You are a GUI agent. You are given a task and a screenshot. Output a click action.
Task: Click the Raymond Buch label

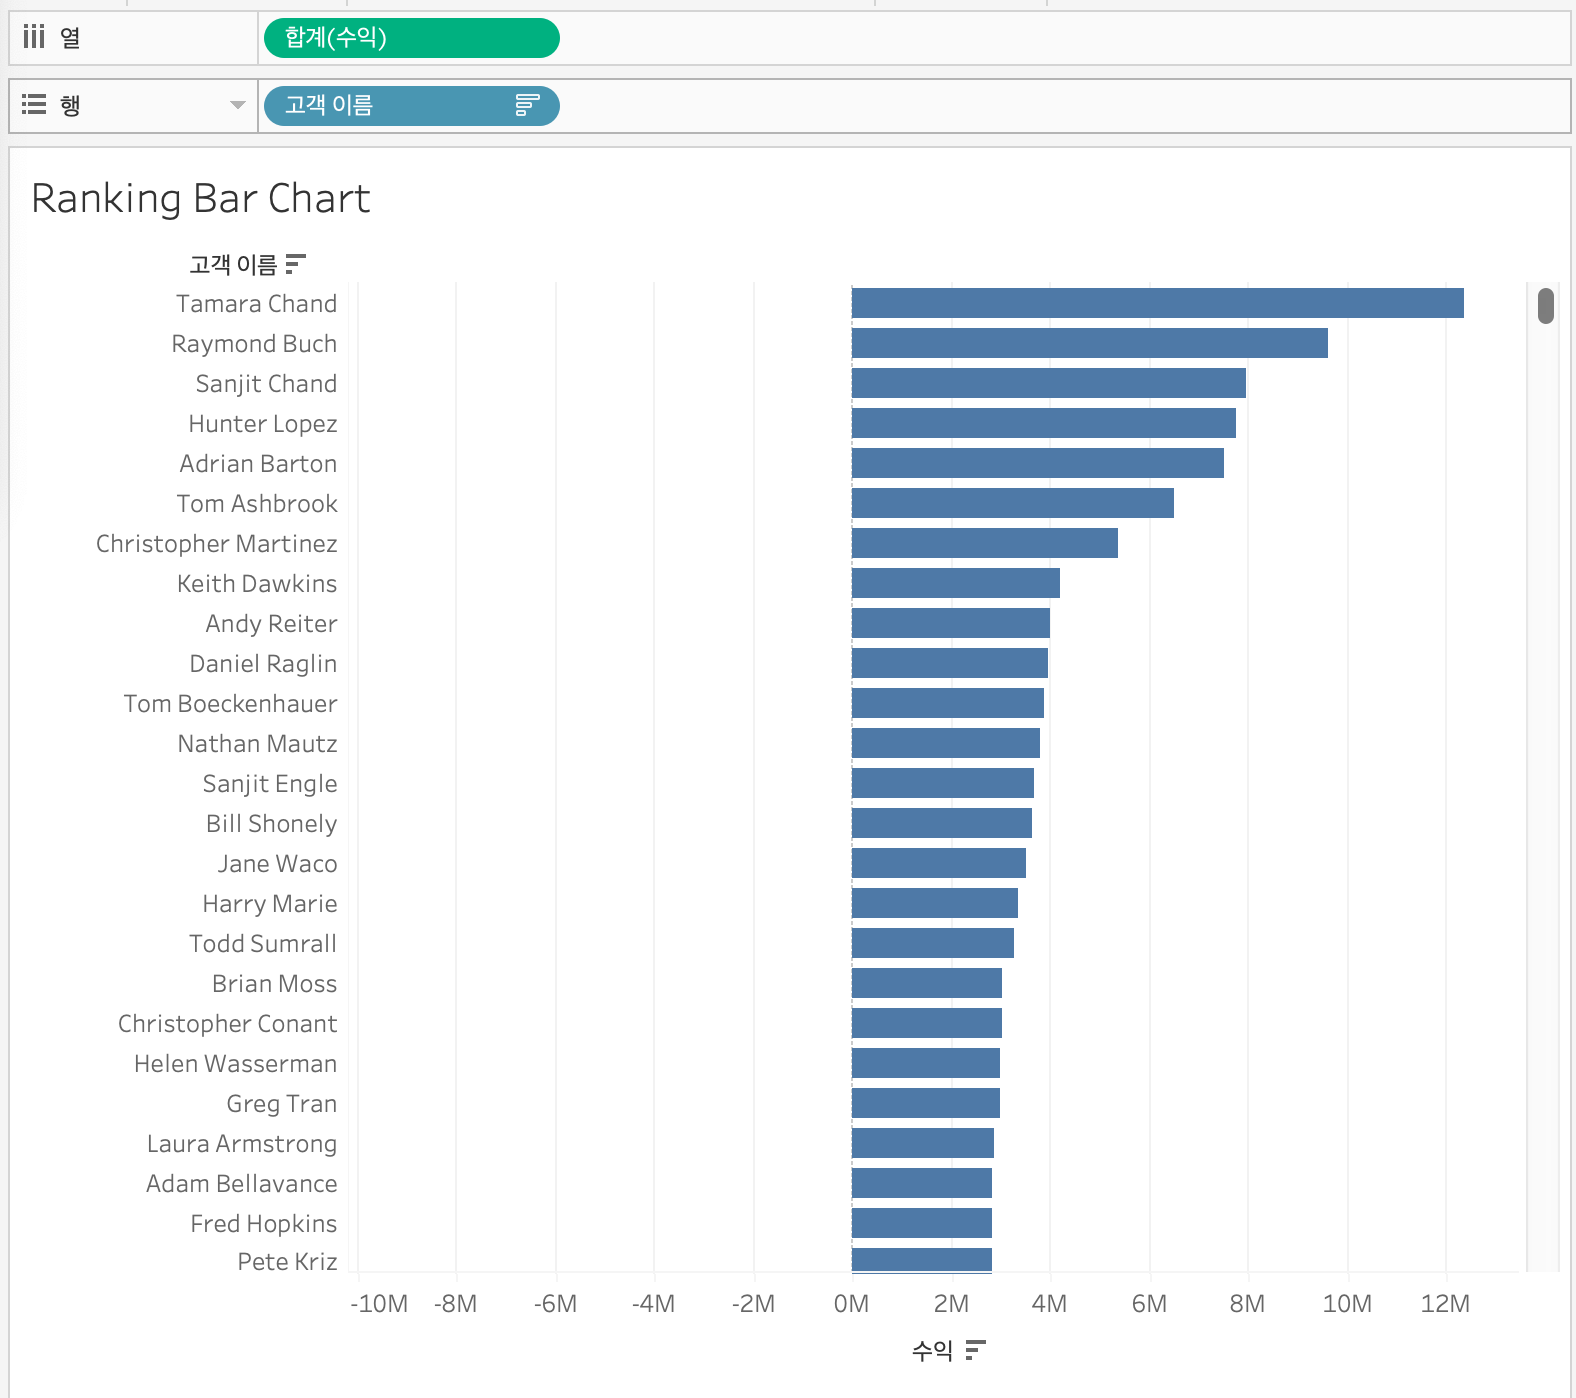254,343
